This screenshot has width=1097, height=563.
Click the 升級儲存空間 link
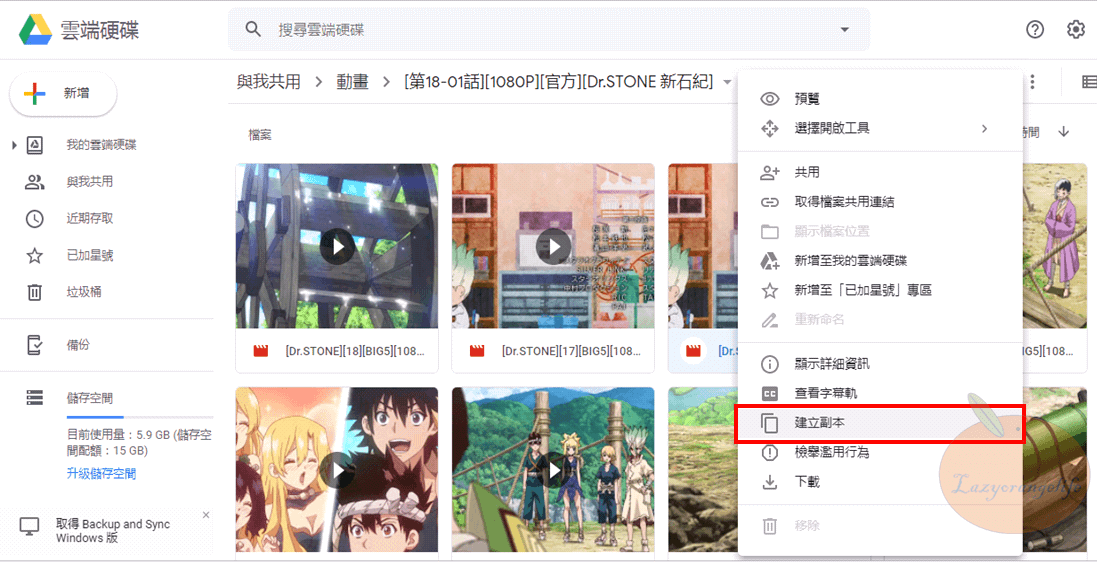coord(101,473)
